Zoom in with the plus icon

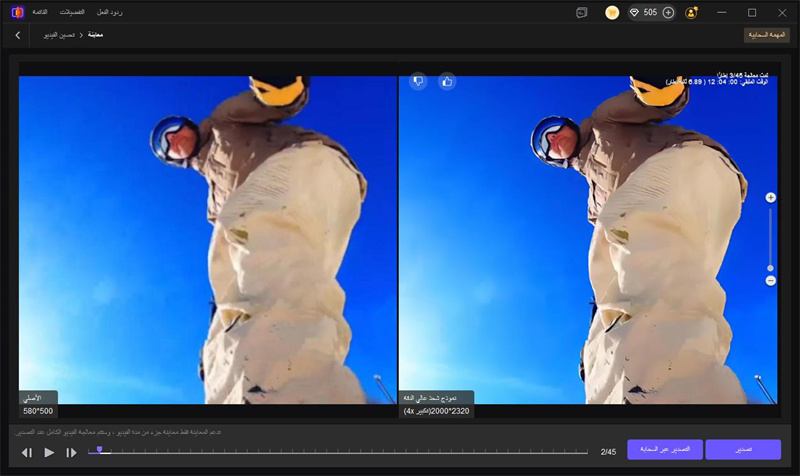(770, 198)
